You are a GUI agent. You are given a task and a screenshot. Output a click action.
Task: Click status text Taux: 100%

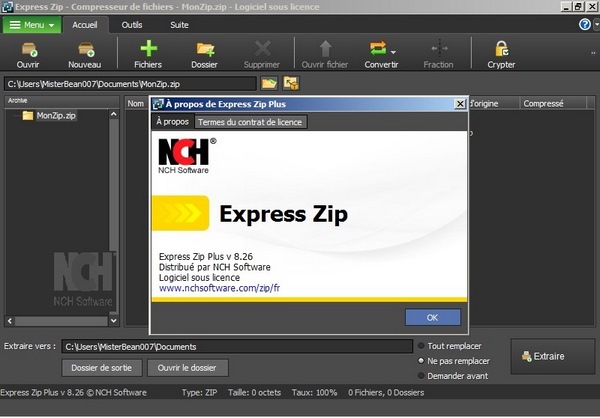(314, 392)
